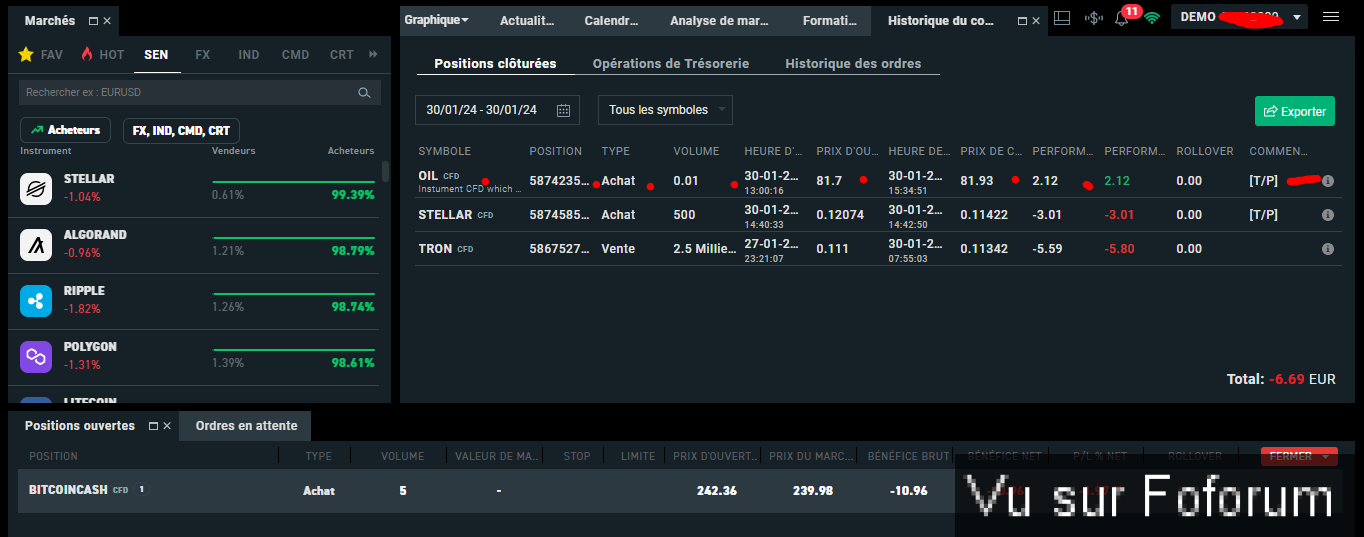Screen dimensions: 1364x537
Task: Open the Graphique dropdown menu
Action: 437,20
